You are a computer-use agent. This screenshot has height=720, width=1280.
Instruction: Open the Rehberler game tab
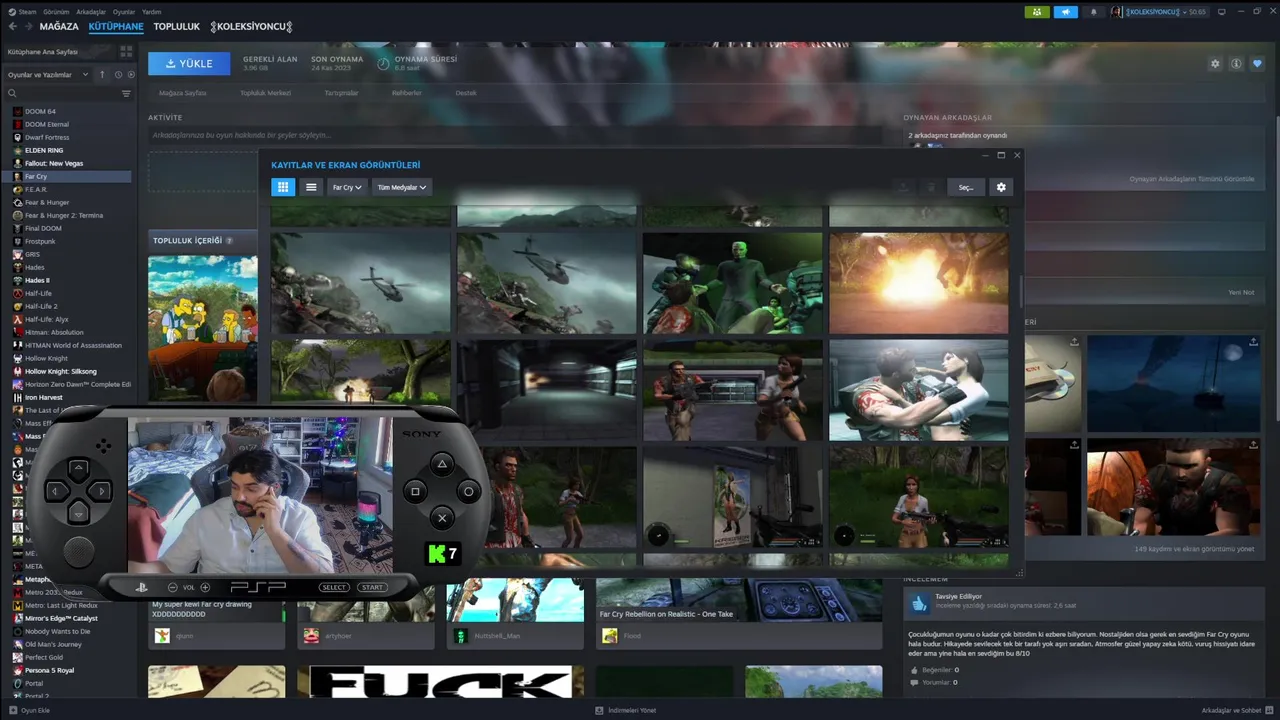coord(406,93)
